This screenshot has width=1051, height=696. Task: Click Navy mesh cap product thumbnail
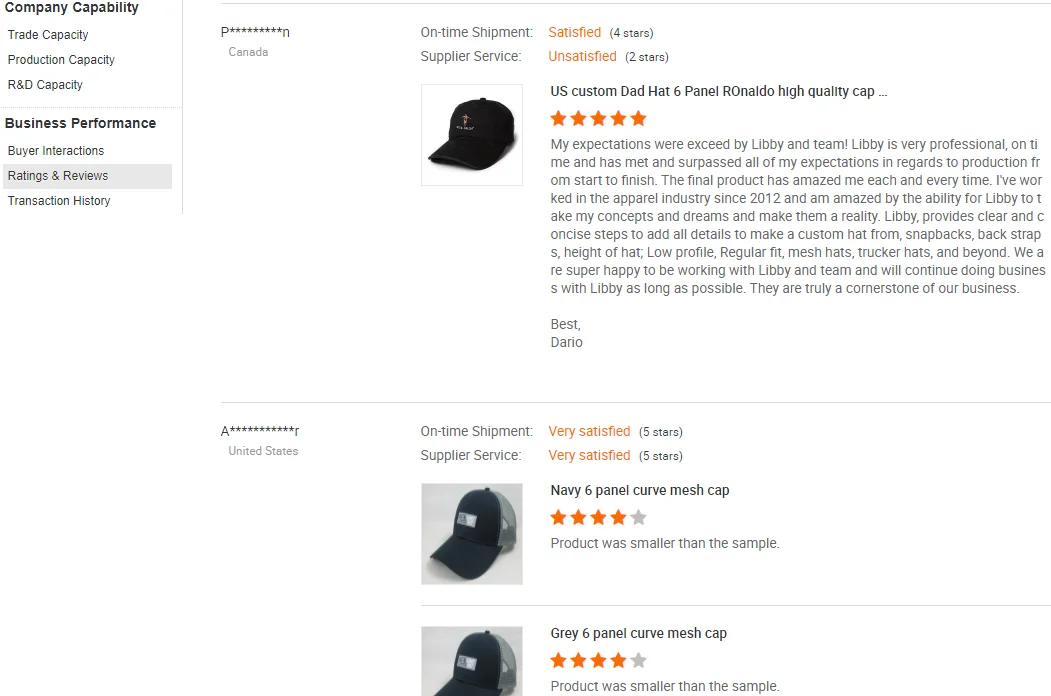pos(472,534)
